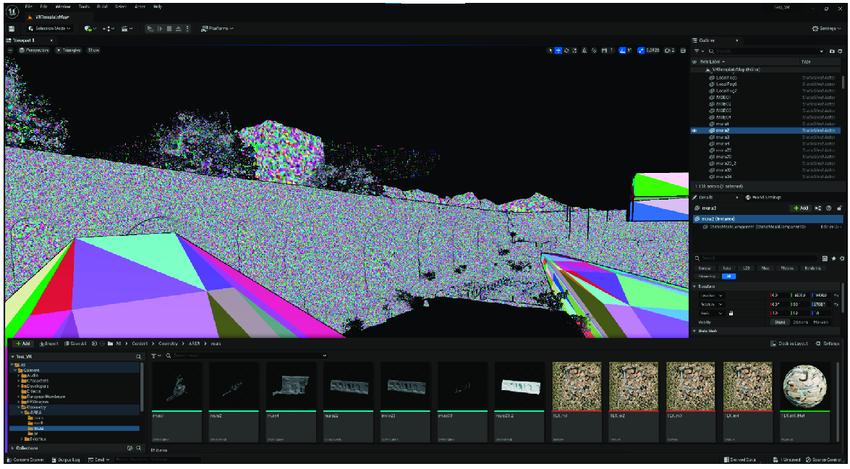Open the Platforms dropdown
The width and height of the screenshot is (850, 469).
click(217, 28)
